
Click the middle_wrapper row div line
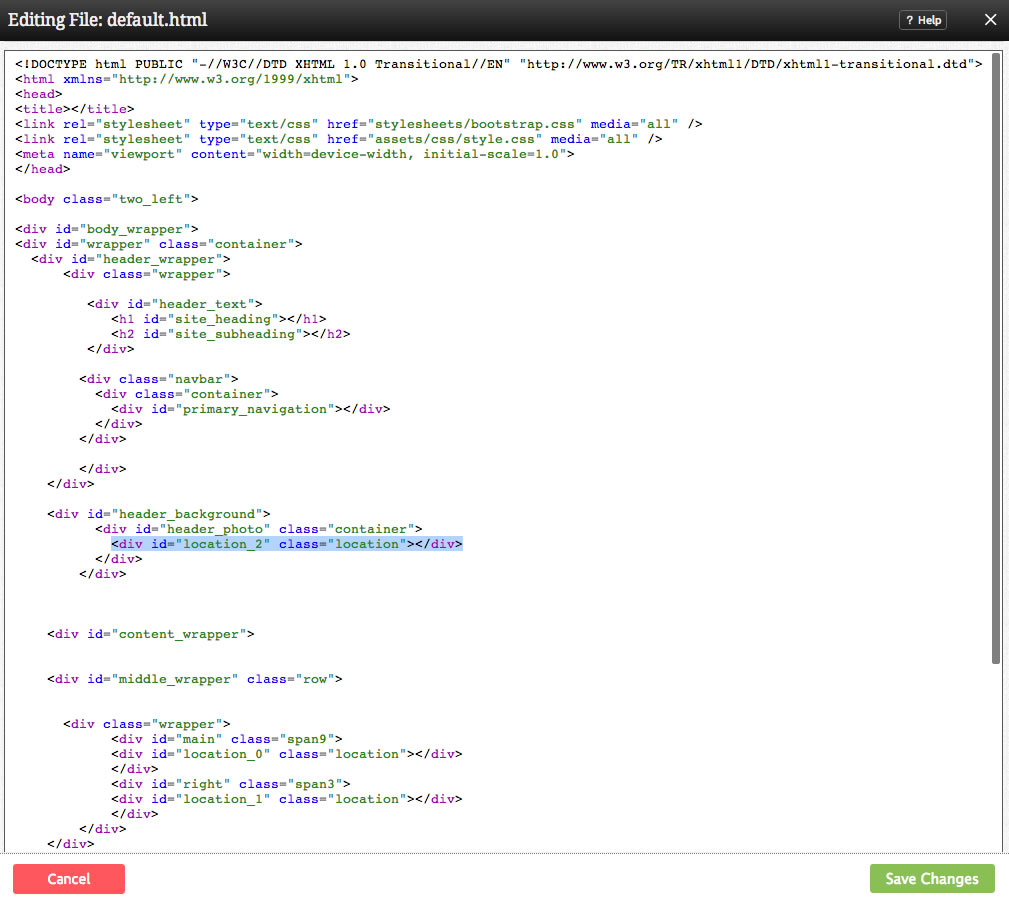194,679
